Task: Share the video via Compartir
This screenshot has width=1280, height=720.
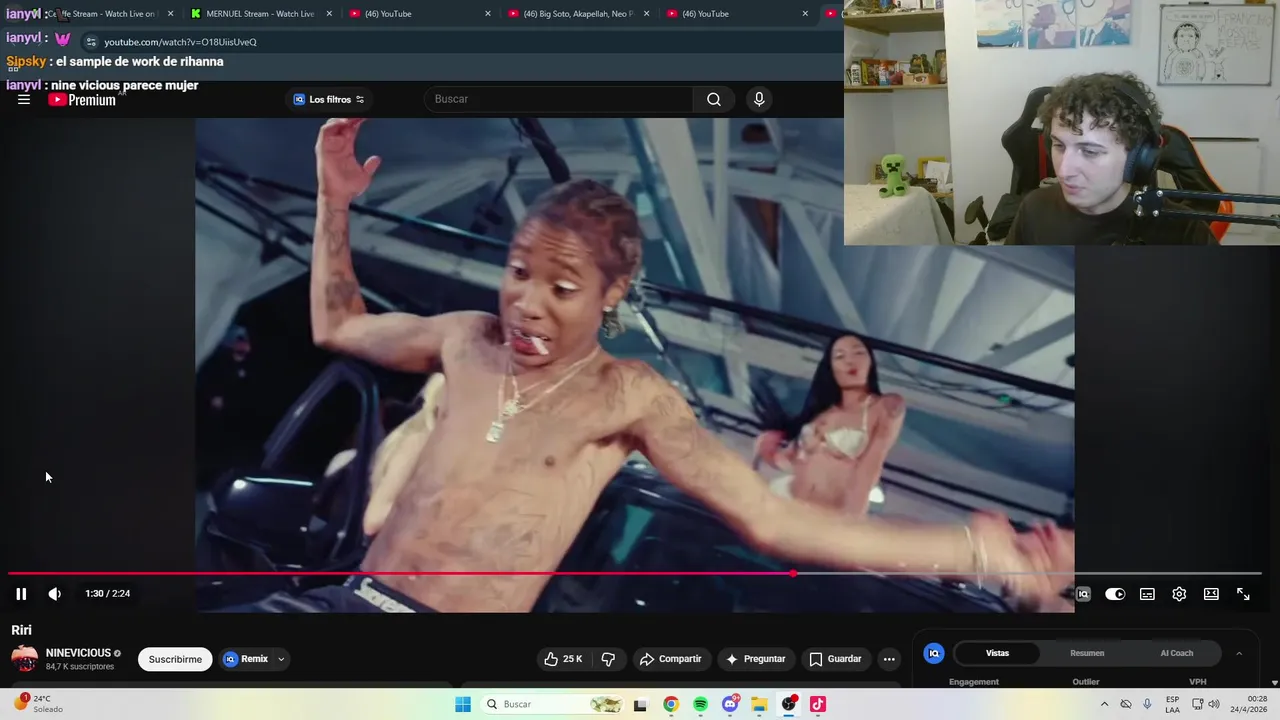Action: coord(670,659)
